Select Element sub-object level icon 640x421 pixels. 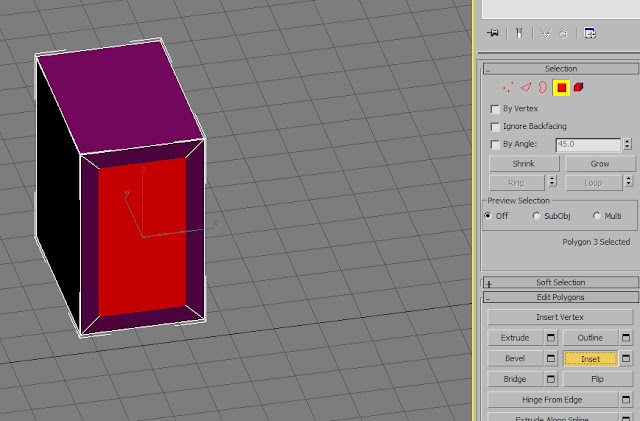(578, 87)
